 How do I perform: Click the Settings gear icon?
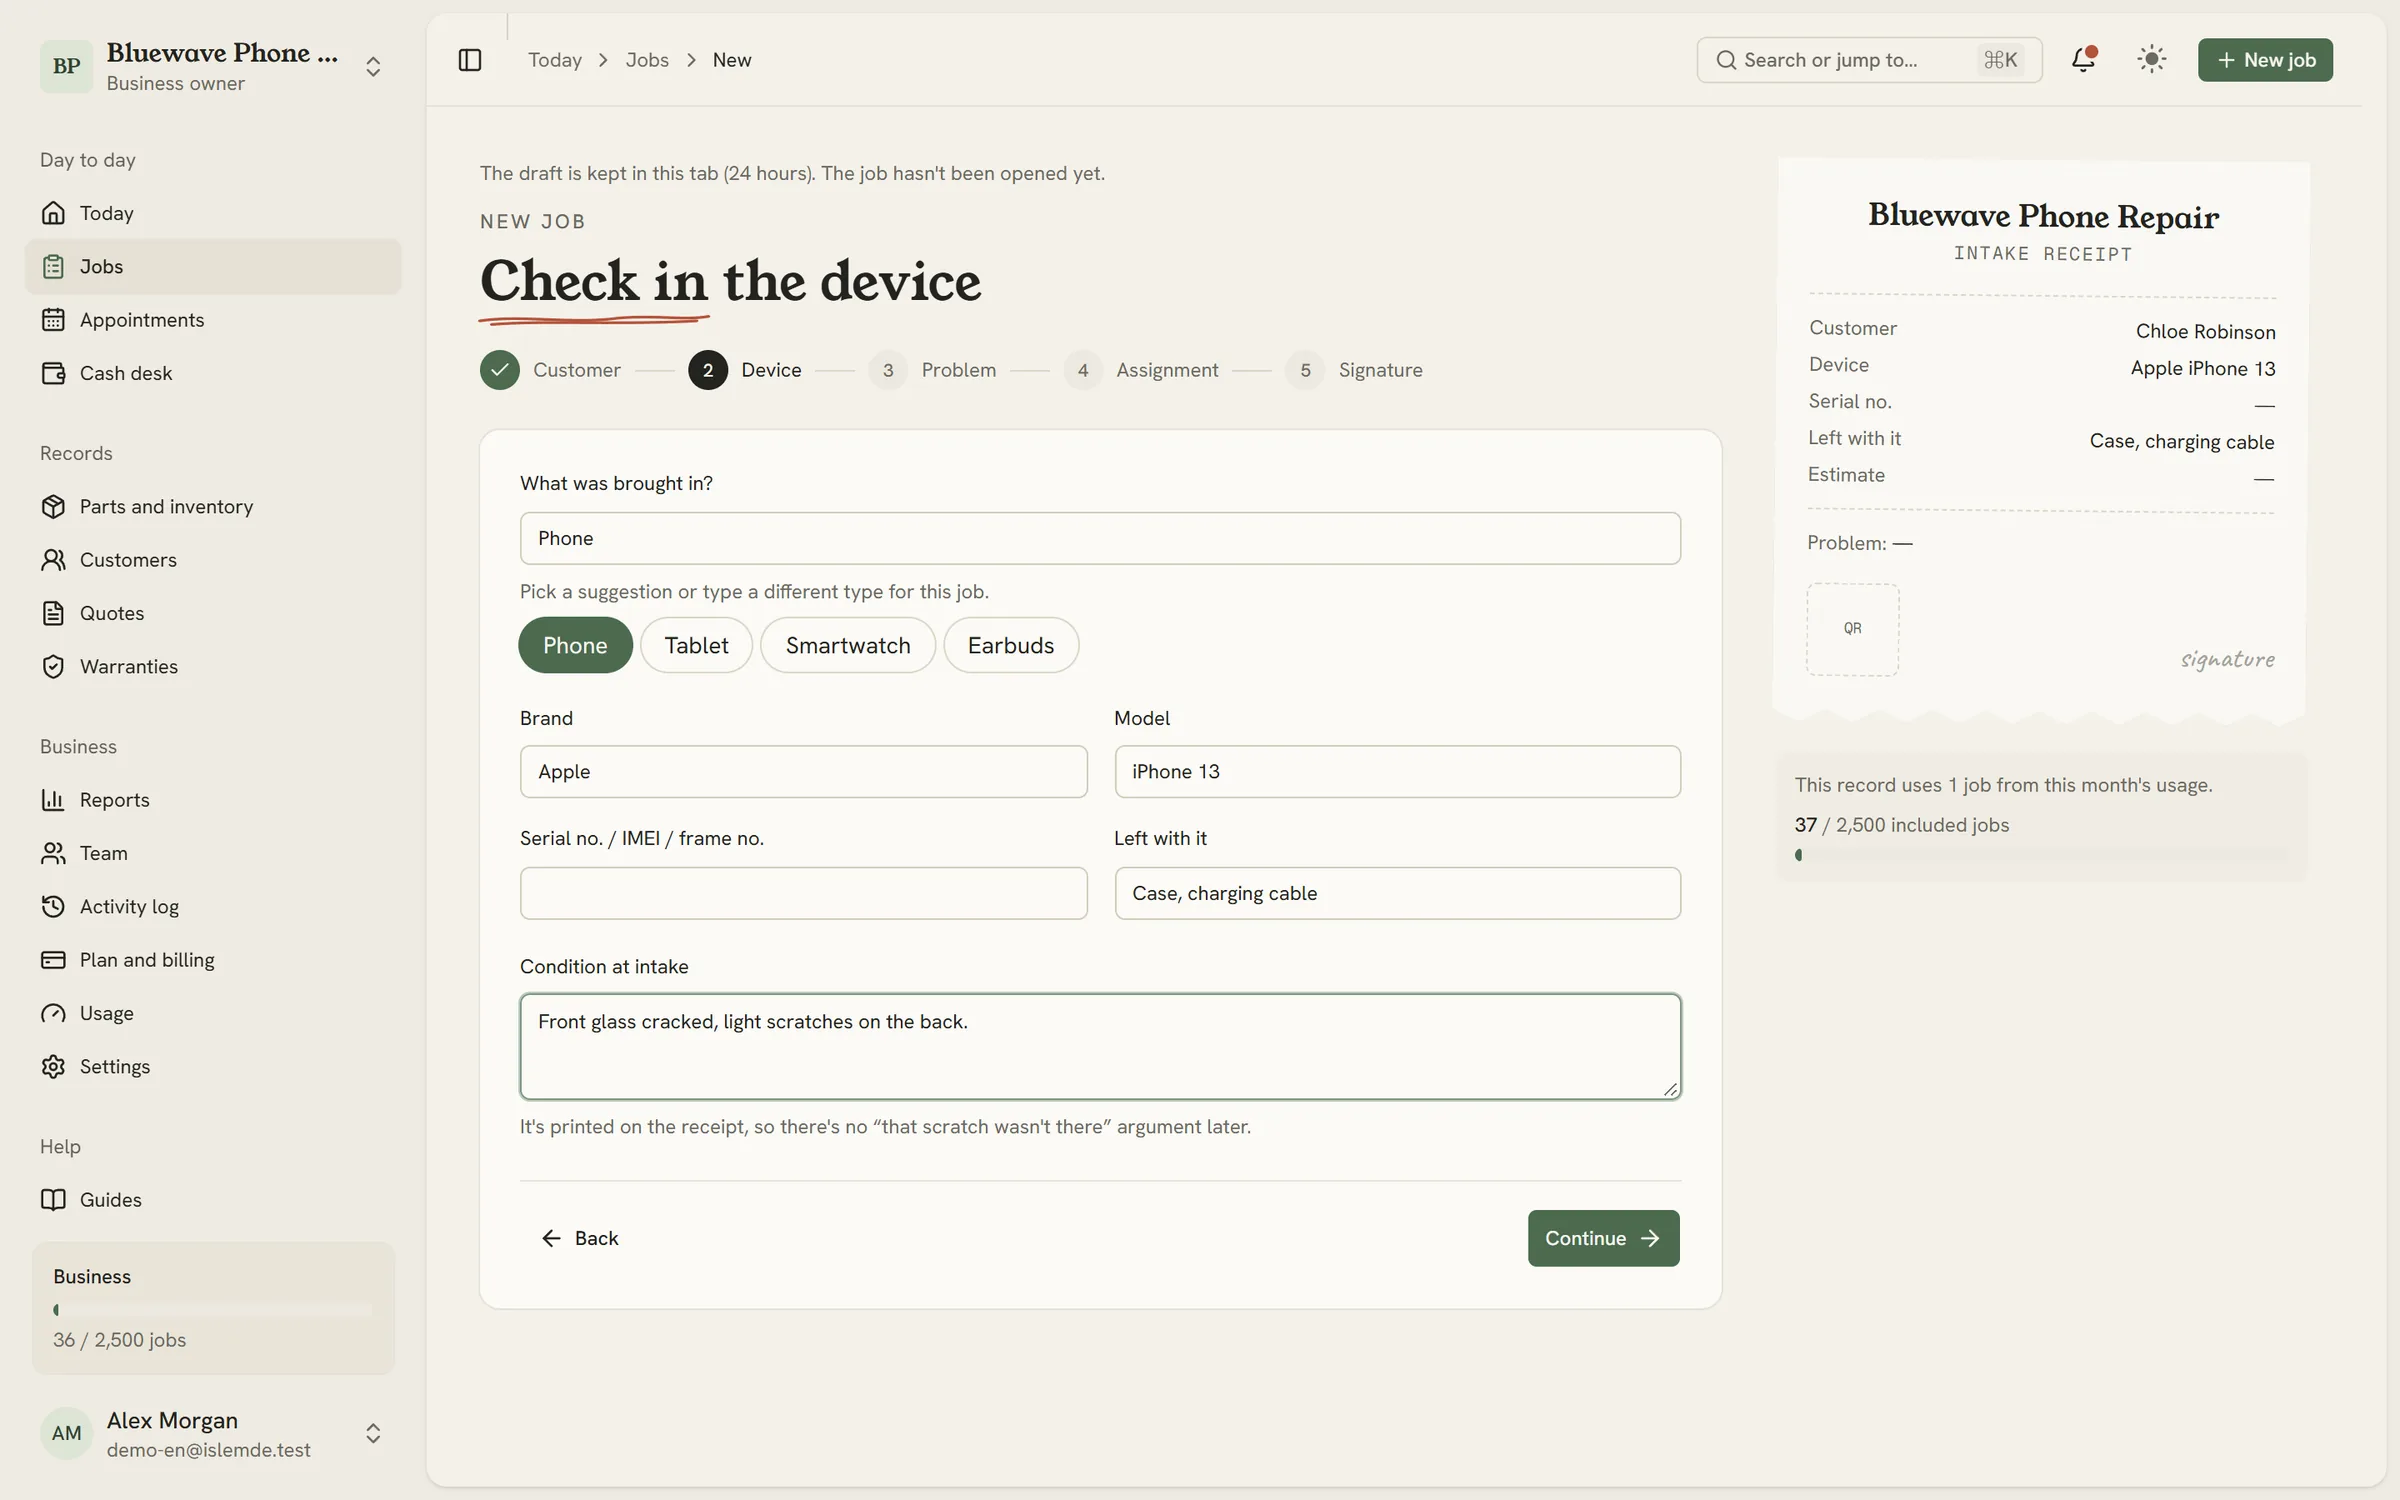53,1066
